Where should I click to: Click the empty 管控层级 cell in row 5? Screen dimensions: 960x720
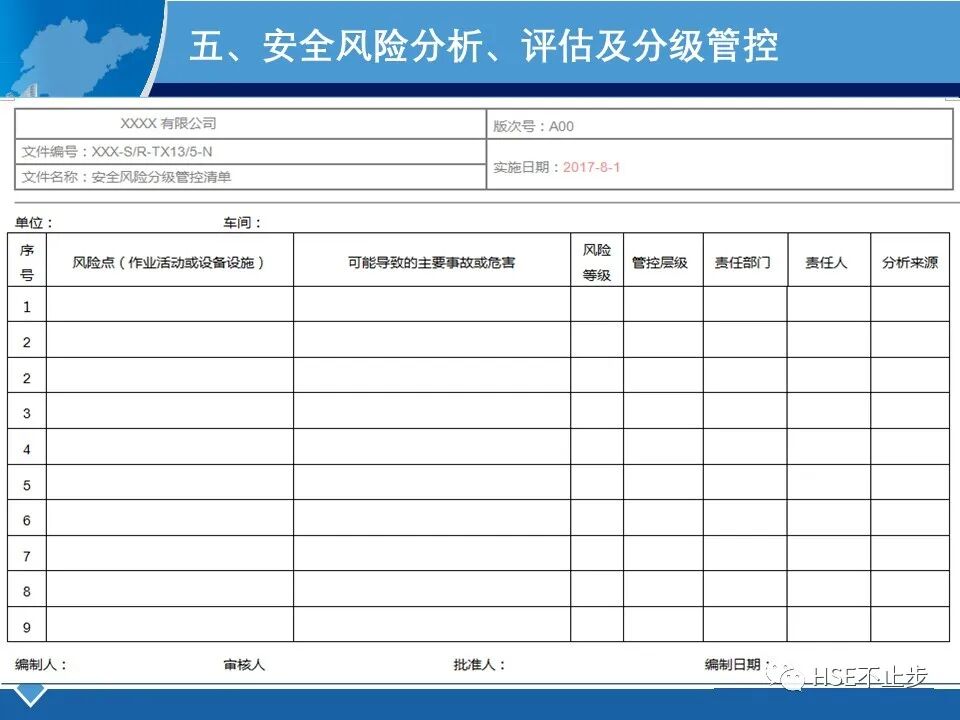pos(663,482)
